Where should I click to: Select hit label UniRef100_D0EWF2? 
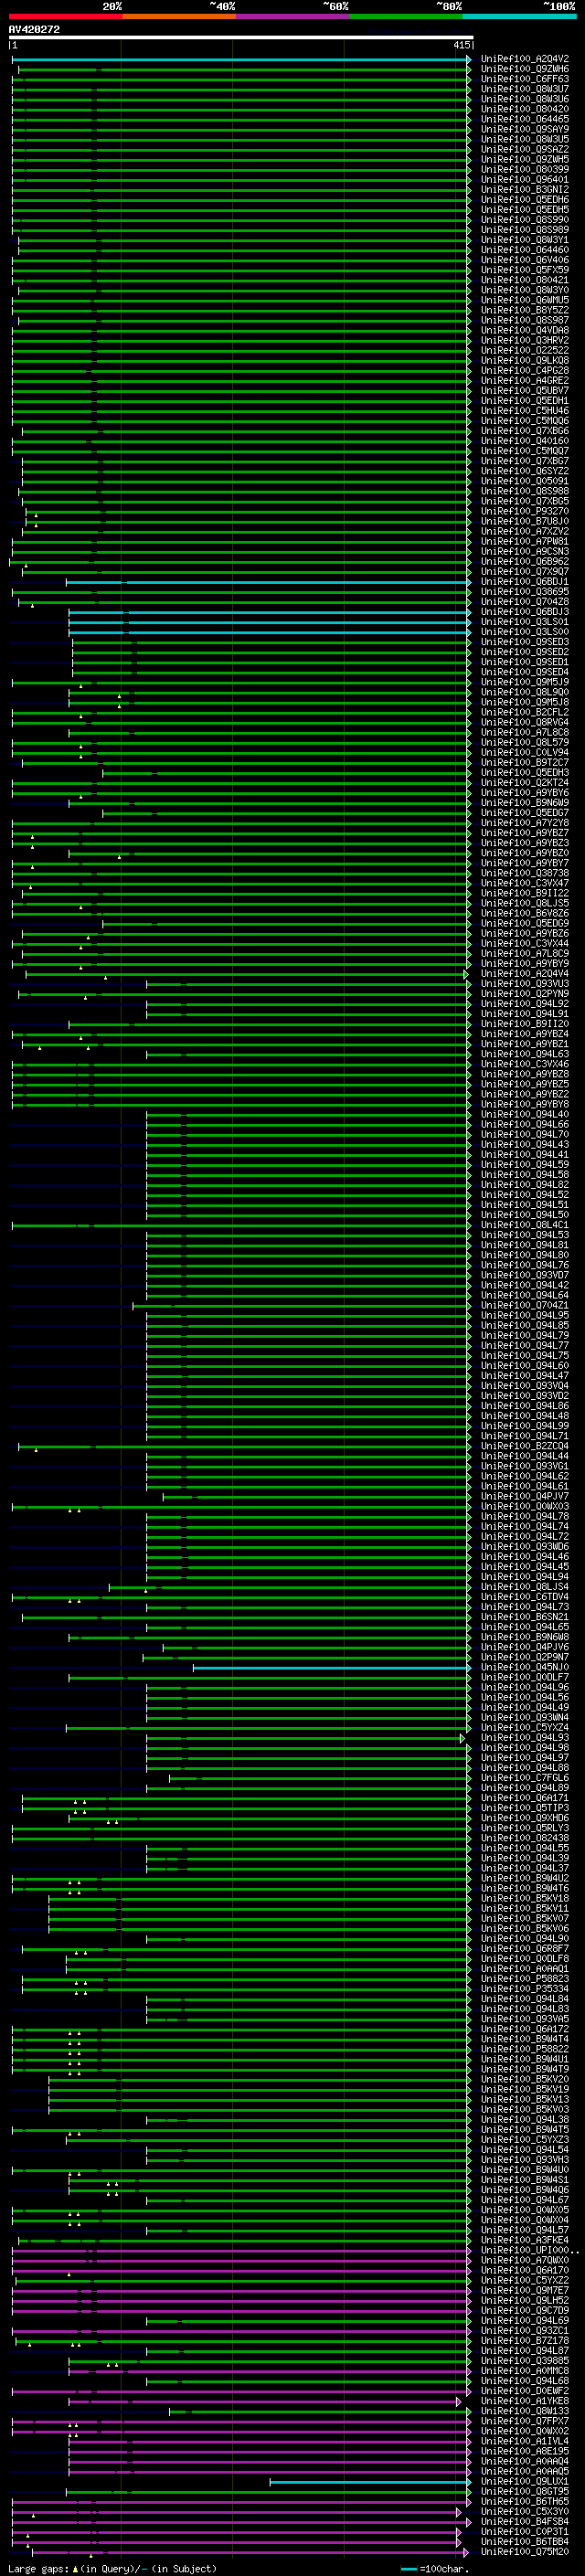click(x=525, y=2391)
